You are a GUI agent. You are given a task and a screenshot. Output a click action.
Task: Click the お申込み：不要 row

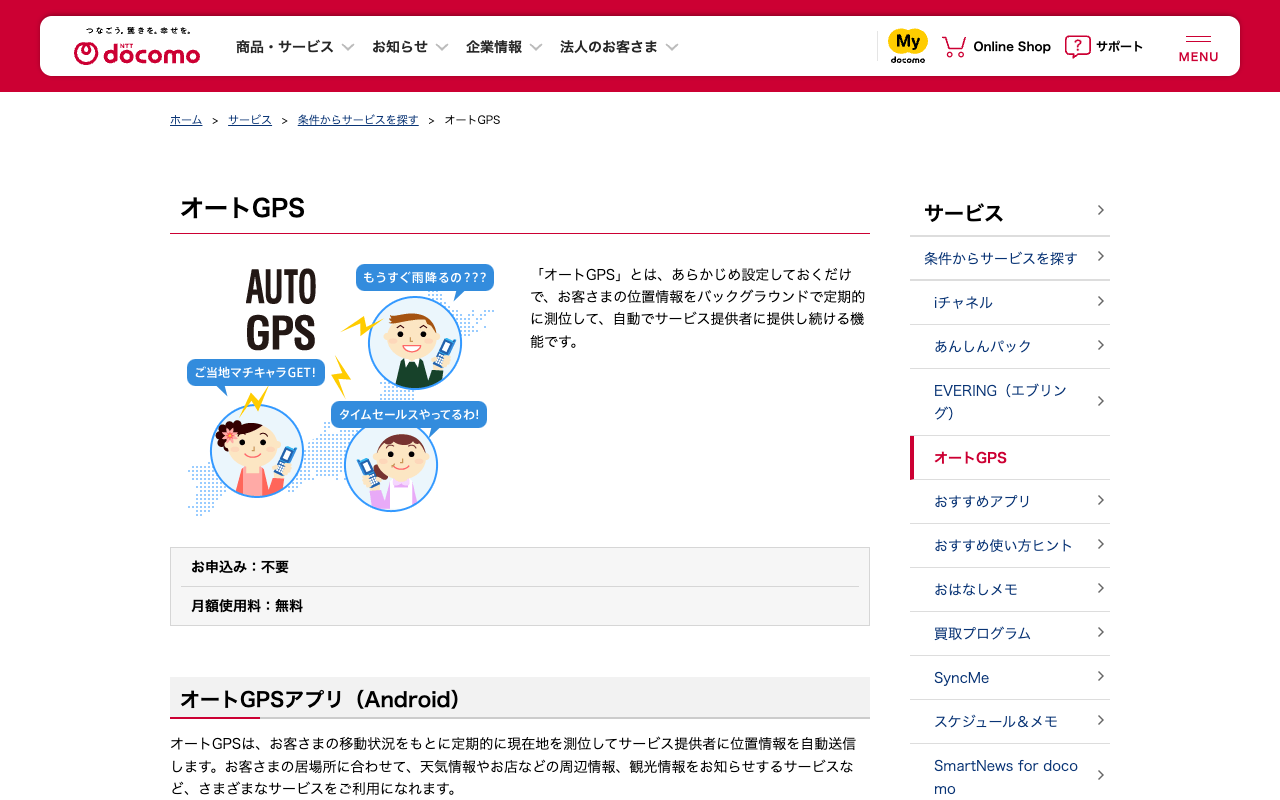coord(520,567)
